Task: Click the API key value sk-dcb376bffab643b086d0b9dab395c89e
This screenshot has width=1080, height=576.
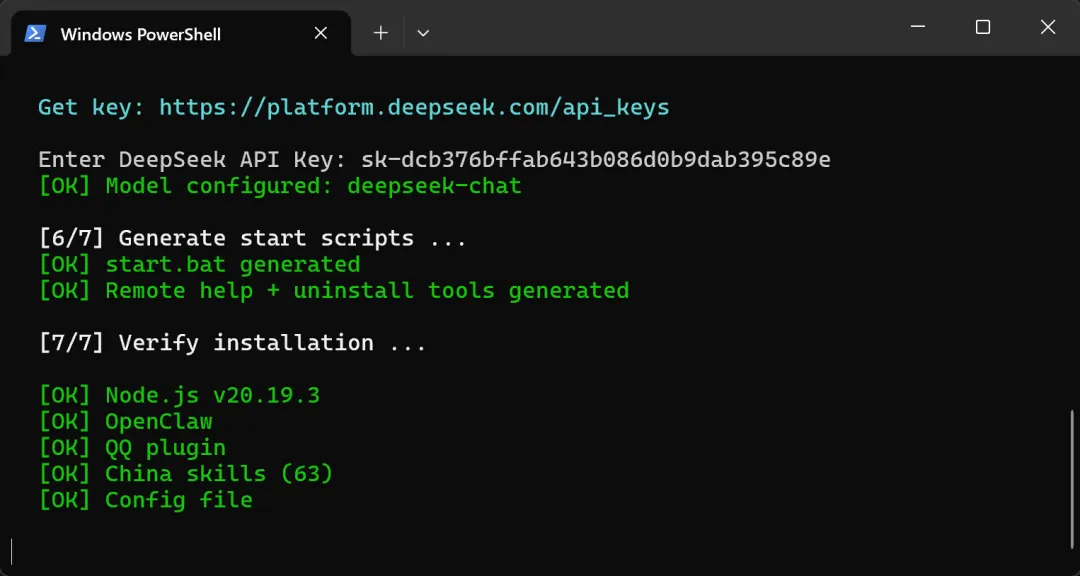Action: pyautogui.click(x=596, y=160)
